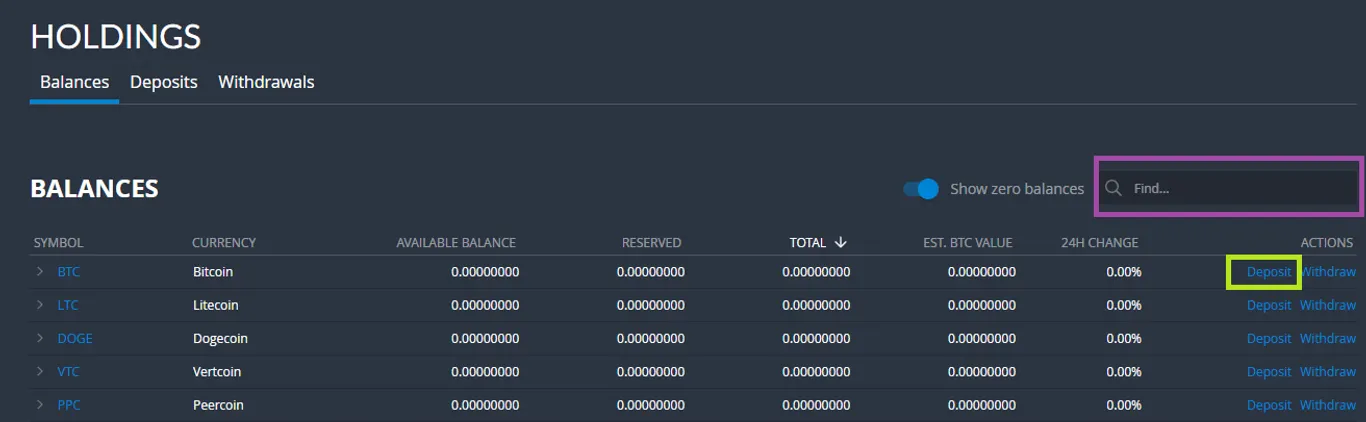Switch to the Withdrawals tab
The width and height of the screenshot is (1366, 422).
click(266, 82)
